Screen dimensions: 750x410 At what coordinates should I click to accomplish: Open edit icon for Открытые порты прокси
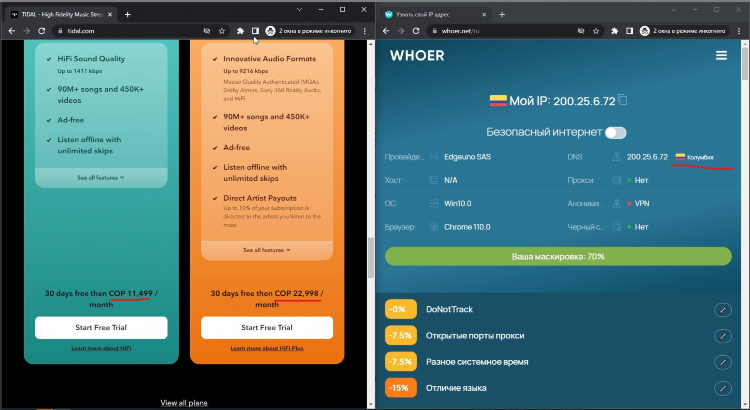coord(723,336)
